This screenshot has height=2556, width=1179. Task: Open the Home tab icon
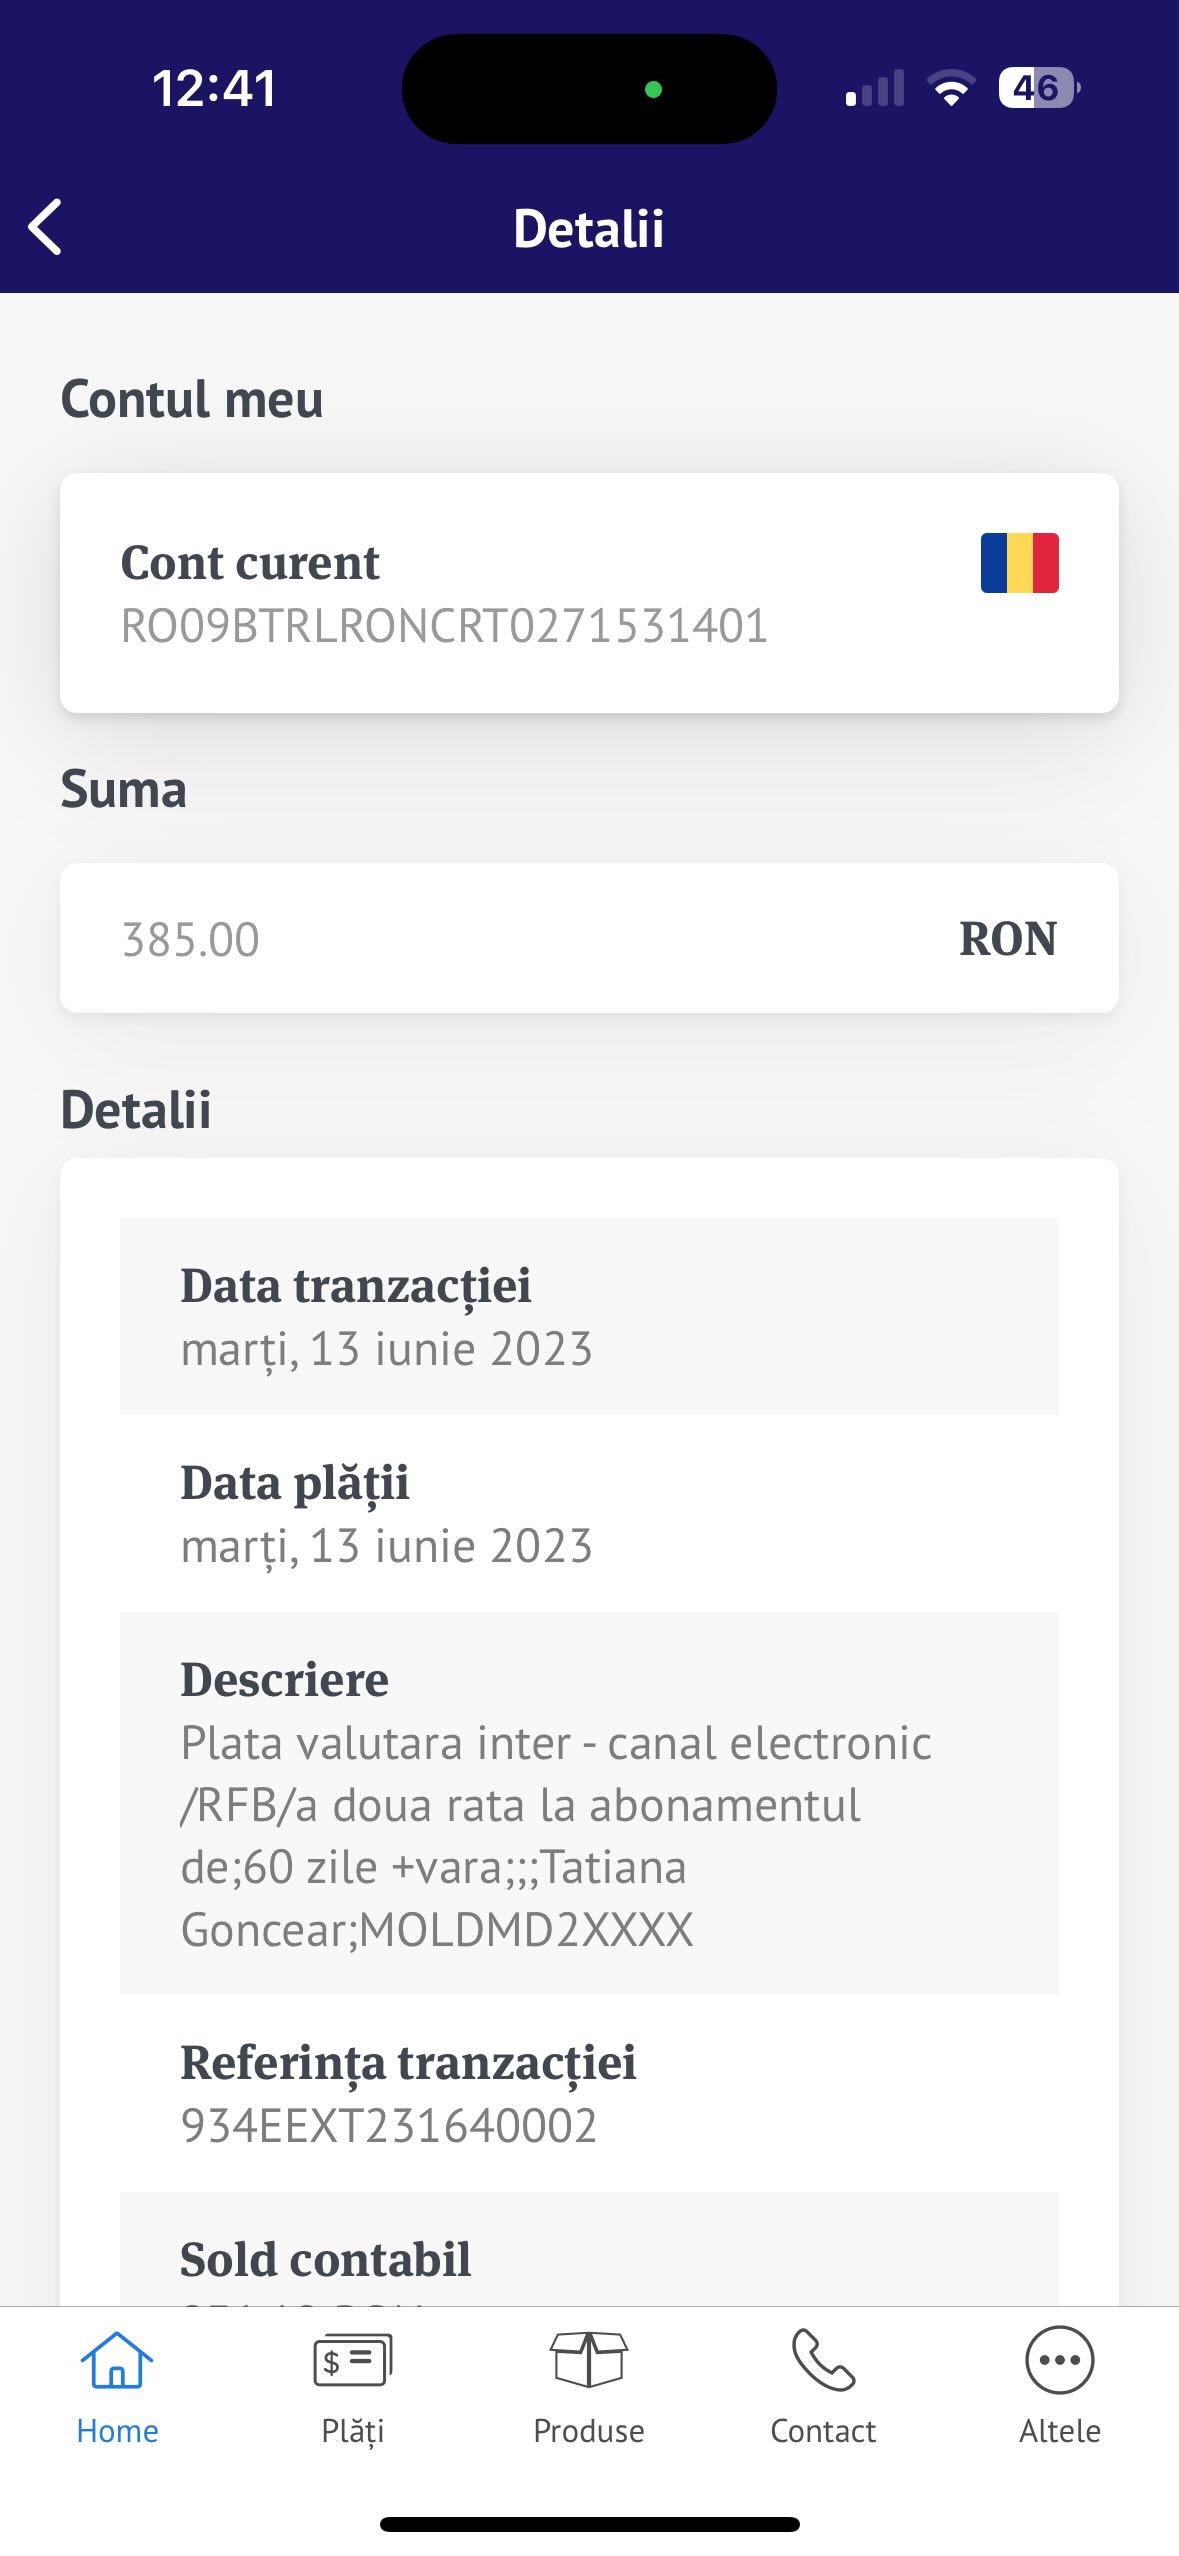coord(117,2360)
